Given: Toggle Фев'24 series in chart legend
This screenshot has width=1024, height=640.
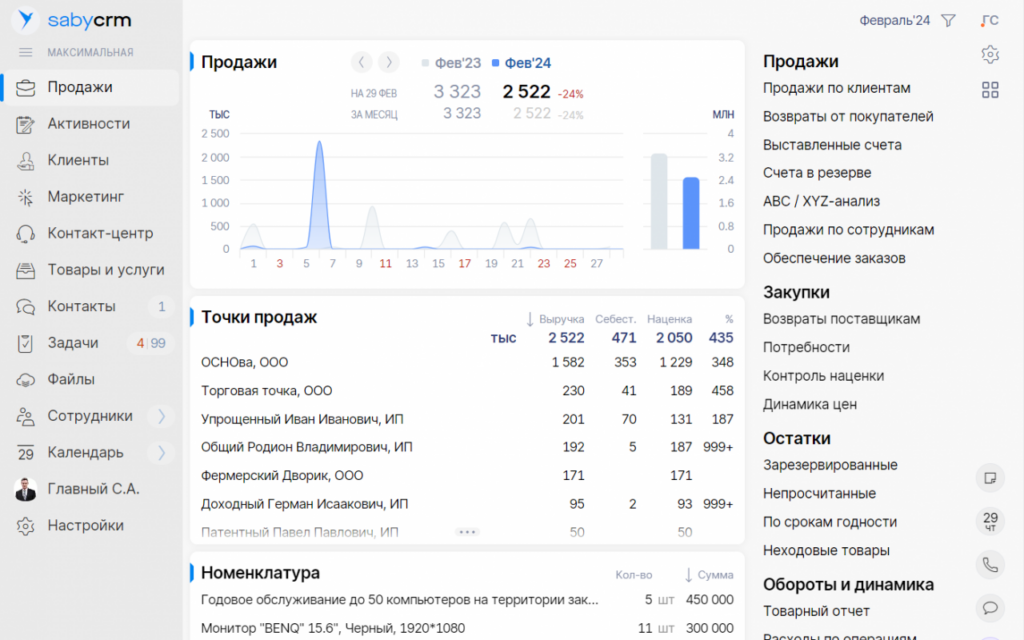Looking at the screenshot, I should 521,63.
